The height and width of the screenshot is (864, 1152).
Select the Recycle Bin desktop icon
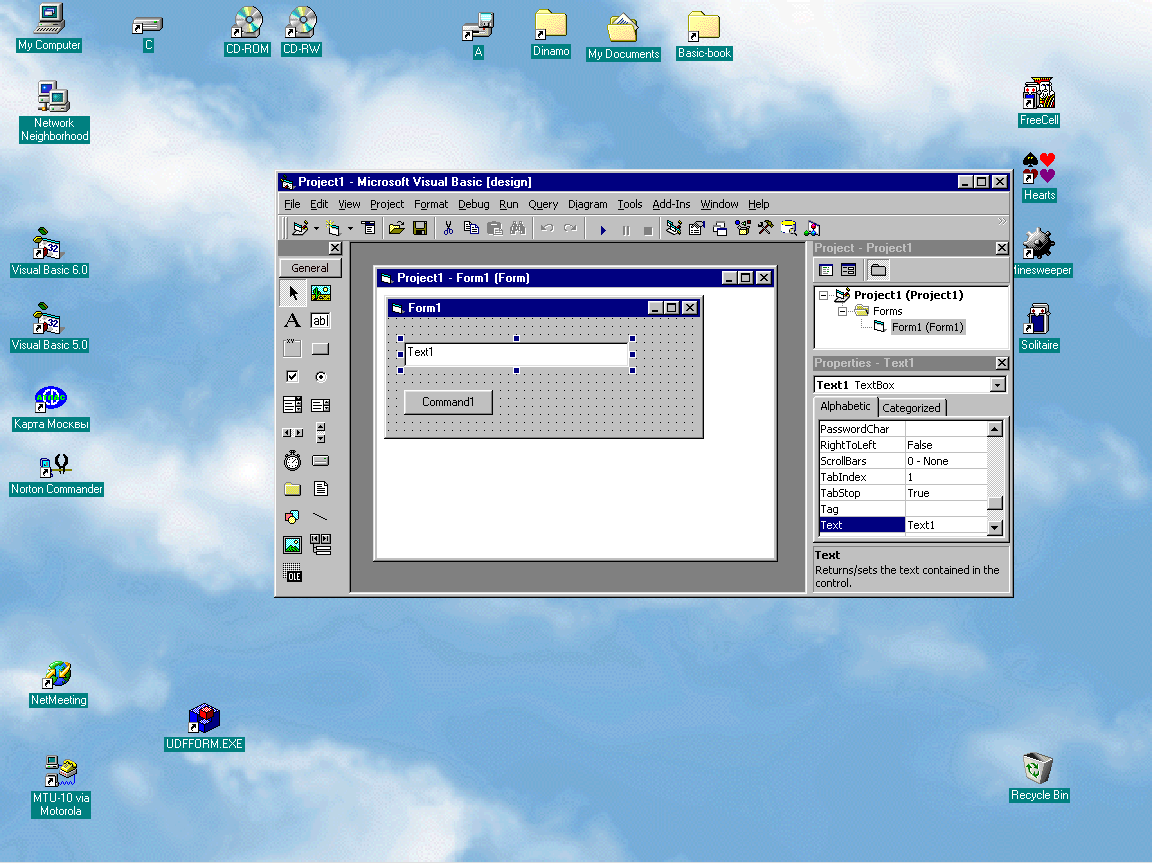[x=1039, y=777]
